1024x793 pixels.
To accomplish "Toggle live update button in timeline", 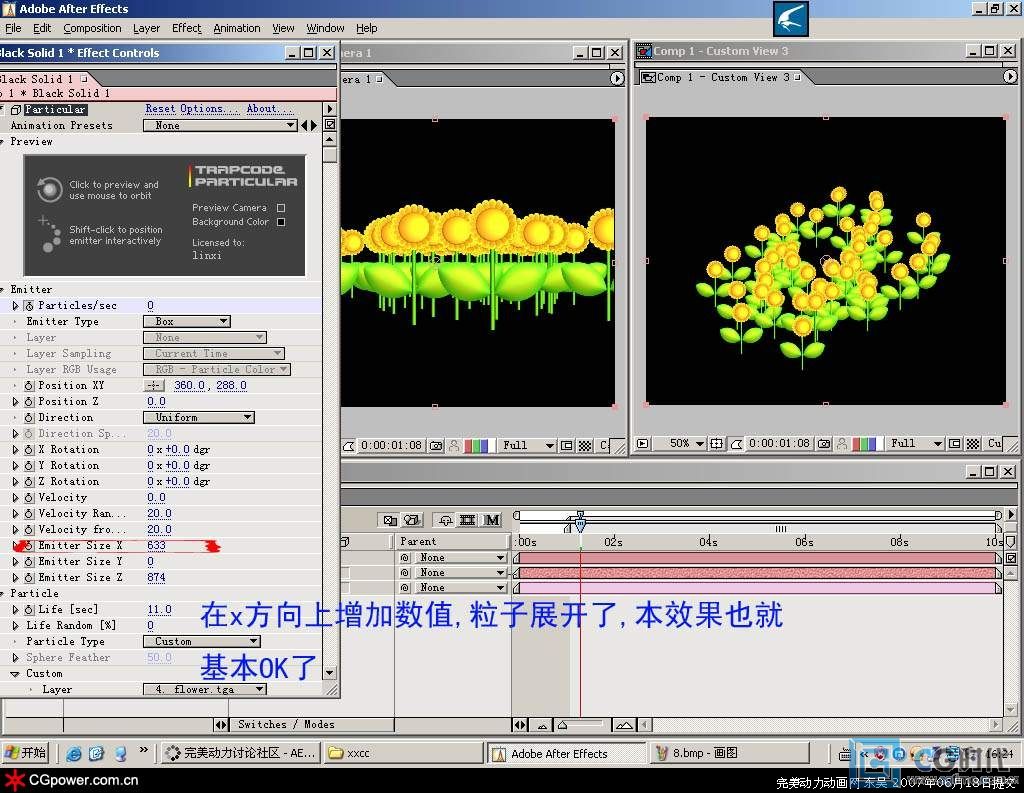I will click(x=390, y=520).
